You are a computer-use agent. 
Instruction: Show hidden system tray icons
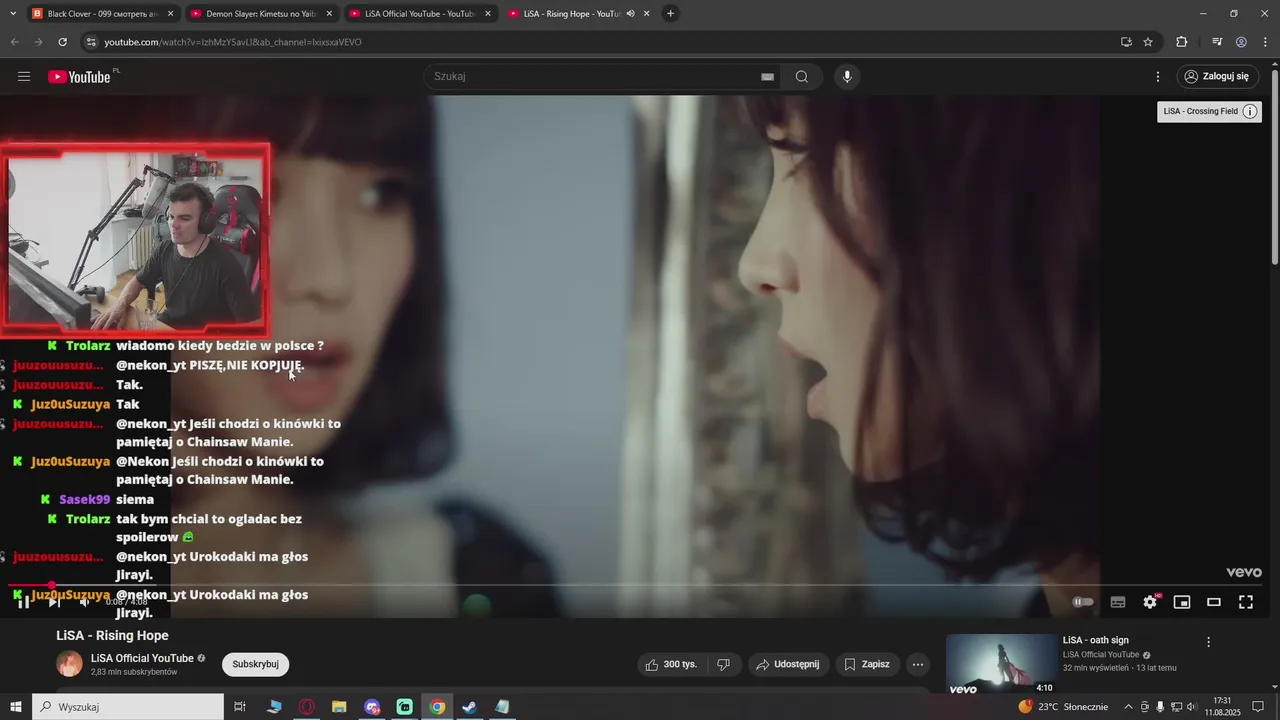click(1129, 707)
